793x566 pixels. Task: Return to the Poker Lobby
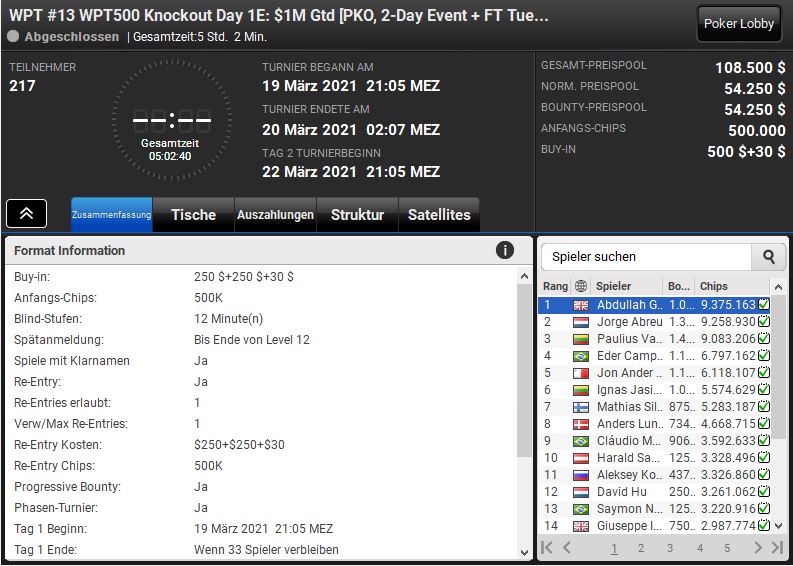(x=739, y=23)
